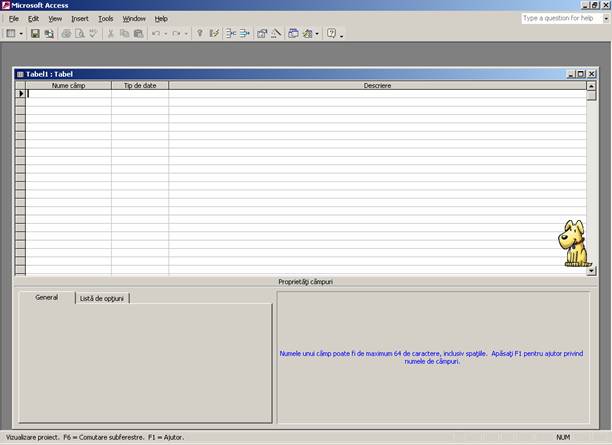Screen dimensions: 612x445
Task: Set primary key using the key icon
Action: click(x=199, y=34)
